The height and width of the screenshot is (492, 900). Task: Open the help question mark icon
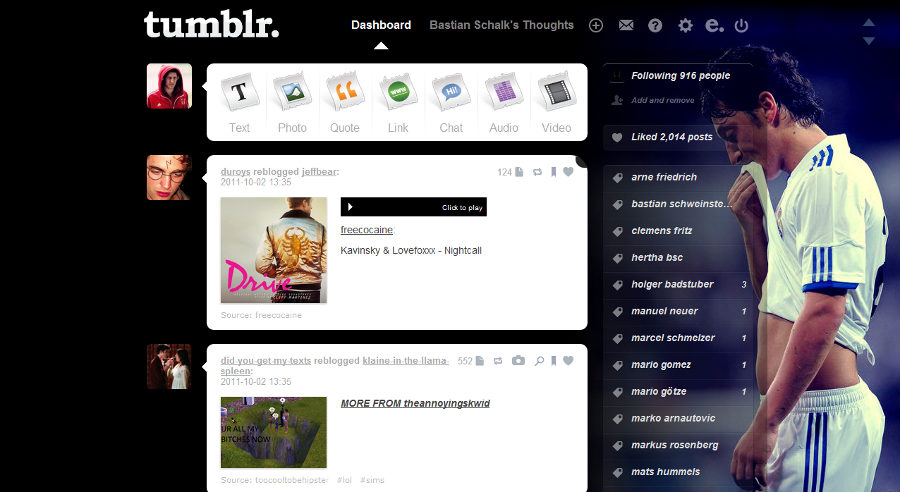tap(655, 25)
